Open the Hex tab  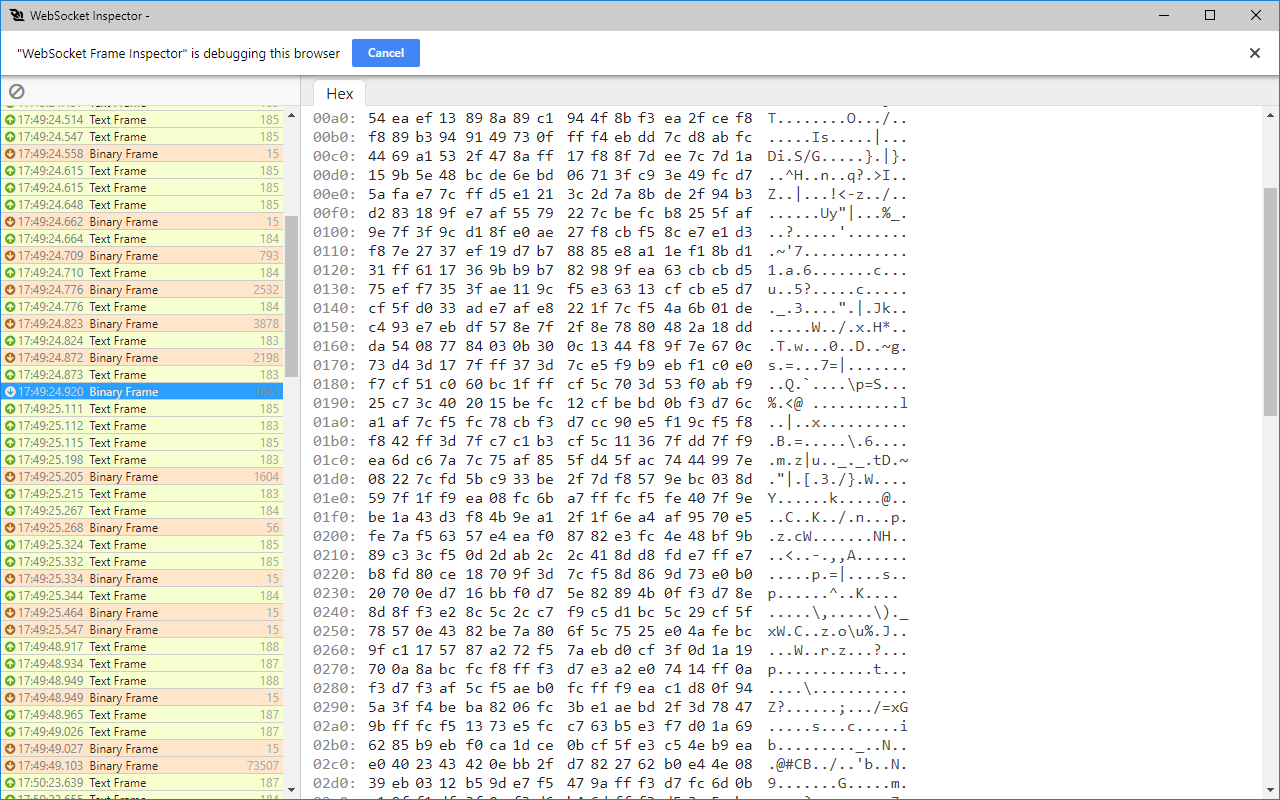point(340,93)
